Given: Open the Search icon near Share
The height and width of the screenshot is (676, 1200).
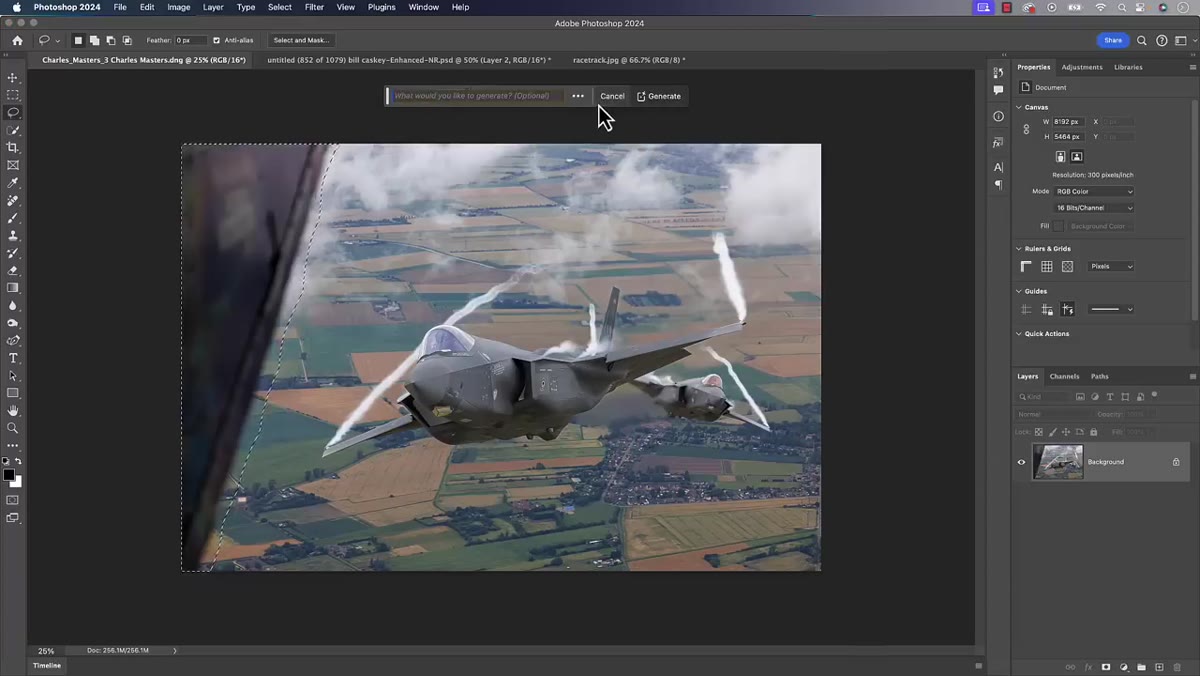Looking at the screenshot, I should [x=1143, y=40].
